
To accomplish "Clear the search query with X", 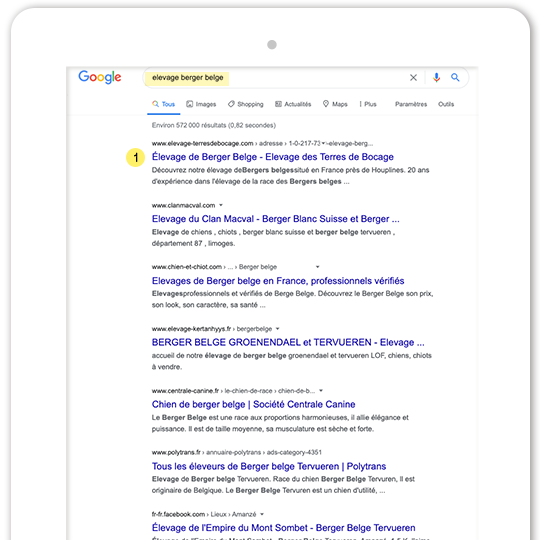I will point(413,78).
